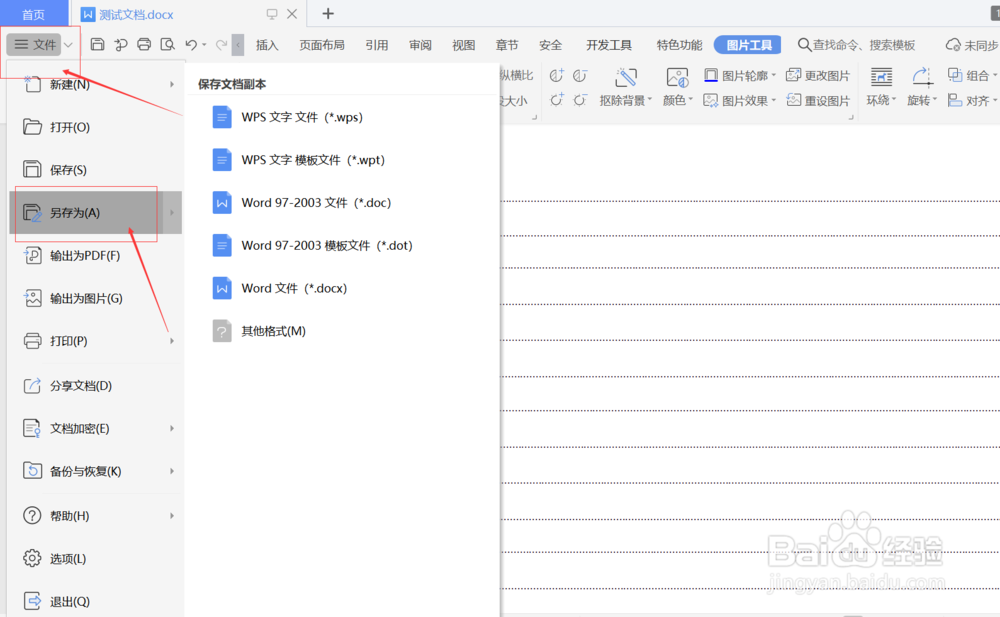Click the 查找命令、搜索模板 search field
This screenshot has width=1000, height=617.
coord(857,45)
